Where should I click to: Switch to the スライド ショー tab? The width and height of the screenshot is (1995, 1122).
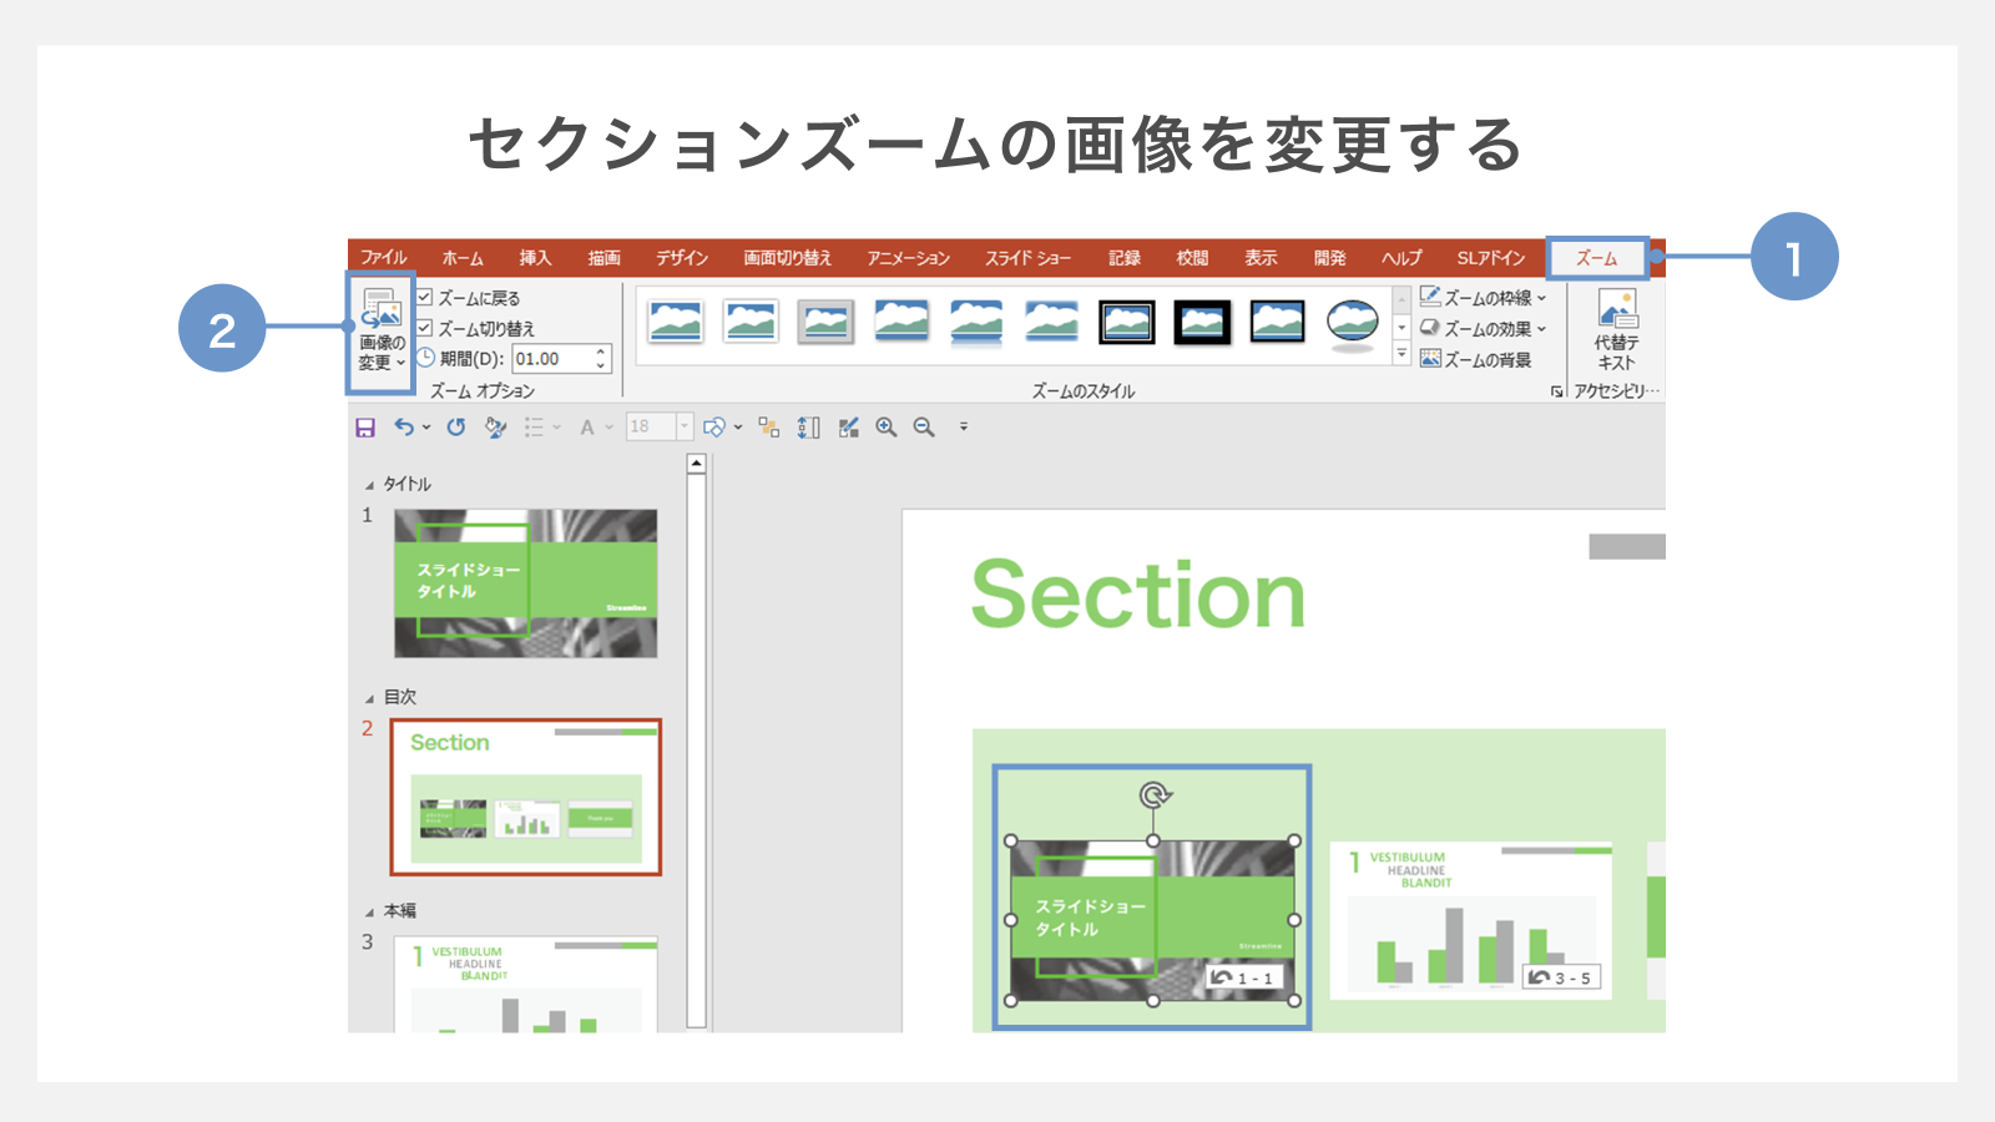click(x=1028, y=258)
